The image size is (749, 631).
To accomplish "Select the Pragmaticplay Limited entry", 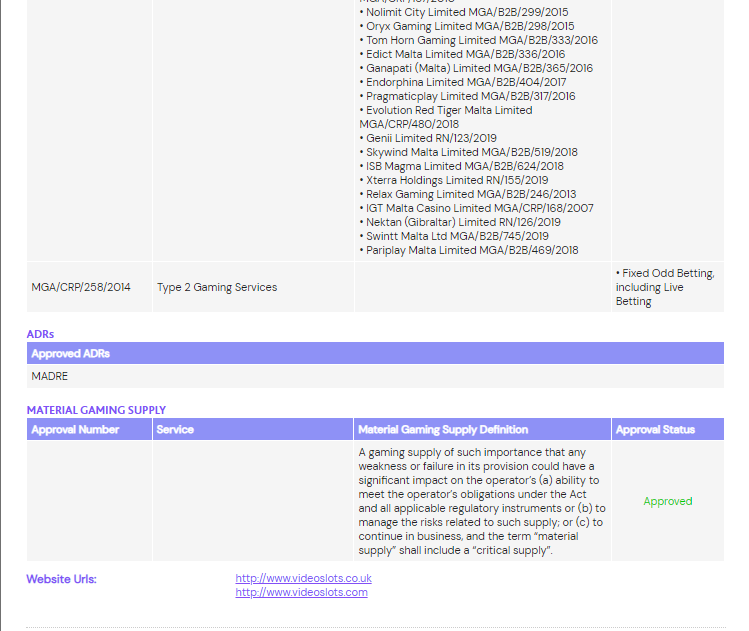I will [467, 96].
